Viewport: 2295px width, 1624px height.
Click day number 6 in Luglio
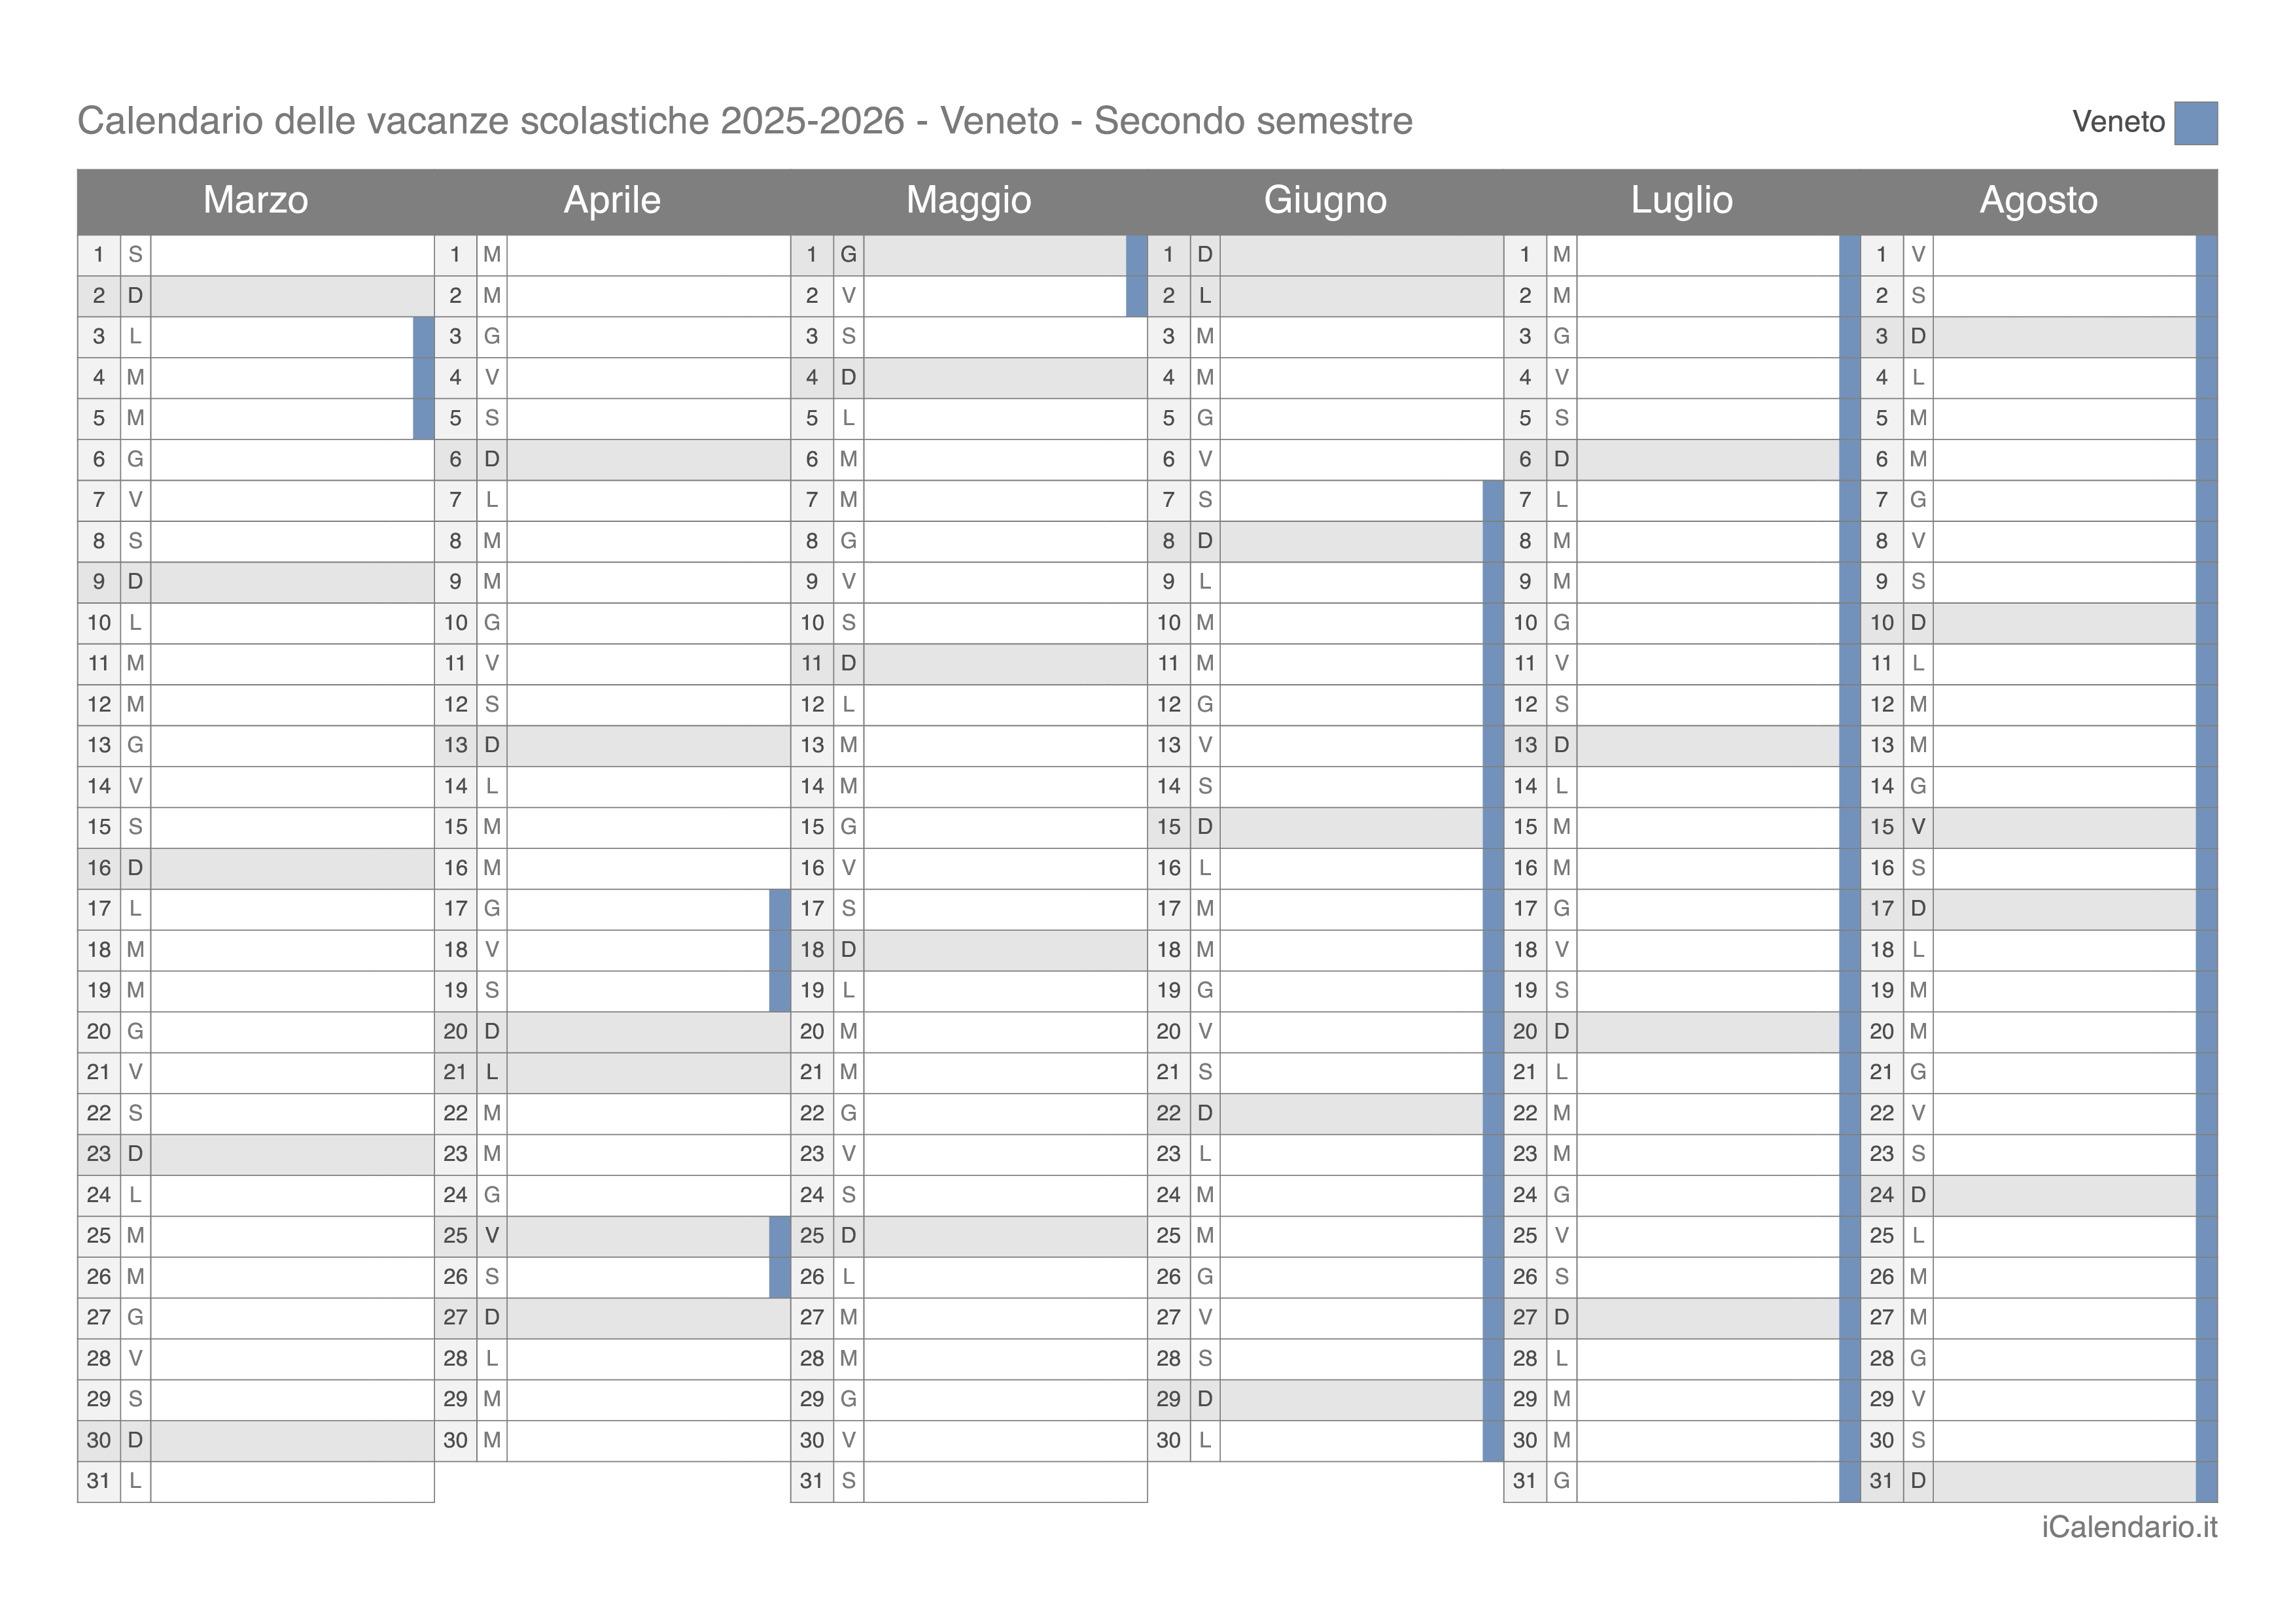point(1525,459)
